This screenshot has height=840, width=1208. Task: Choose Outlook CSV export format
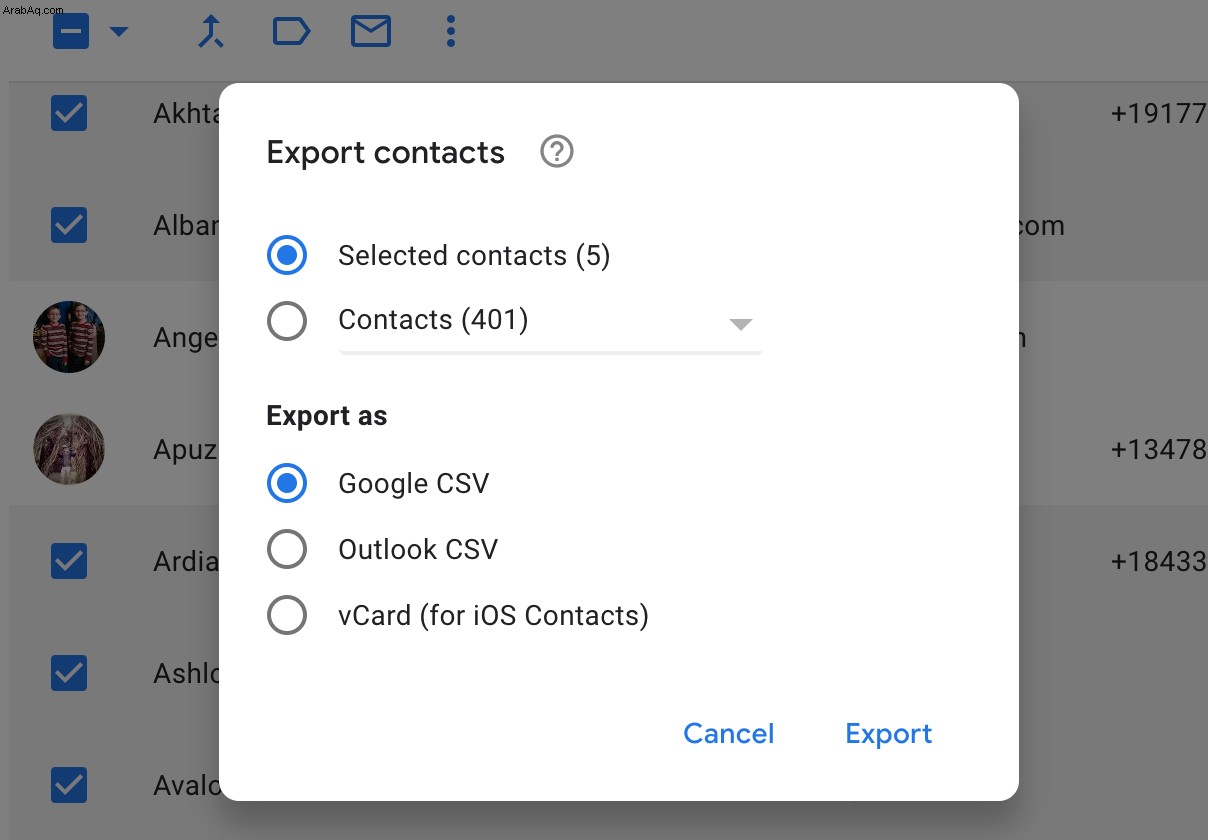click(x=287, y=549)
